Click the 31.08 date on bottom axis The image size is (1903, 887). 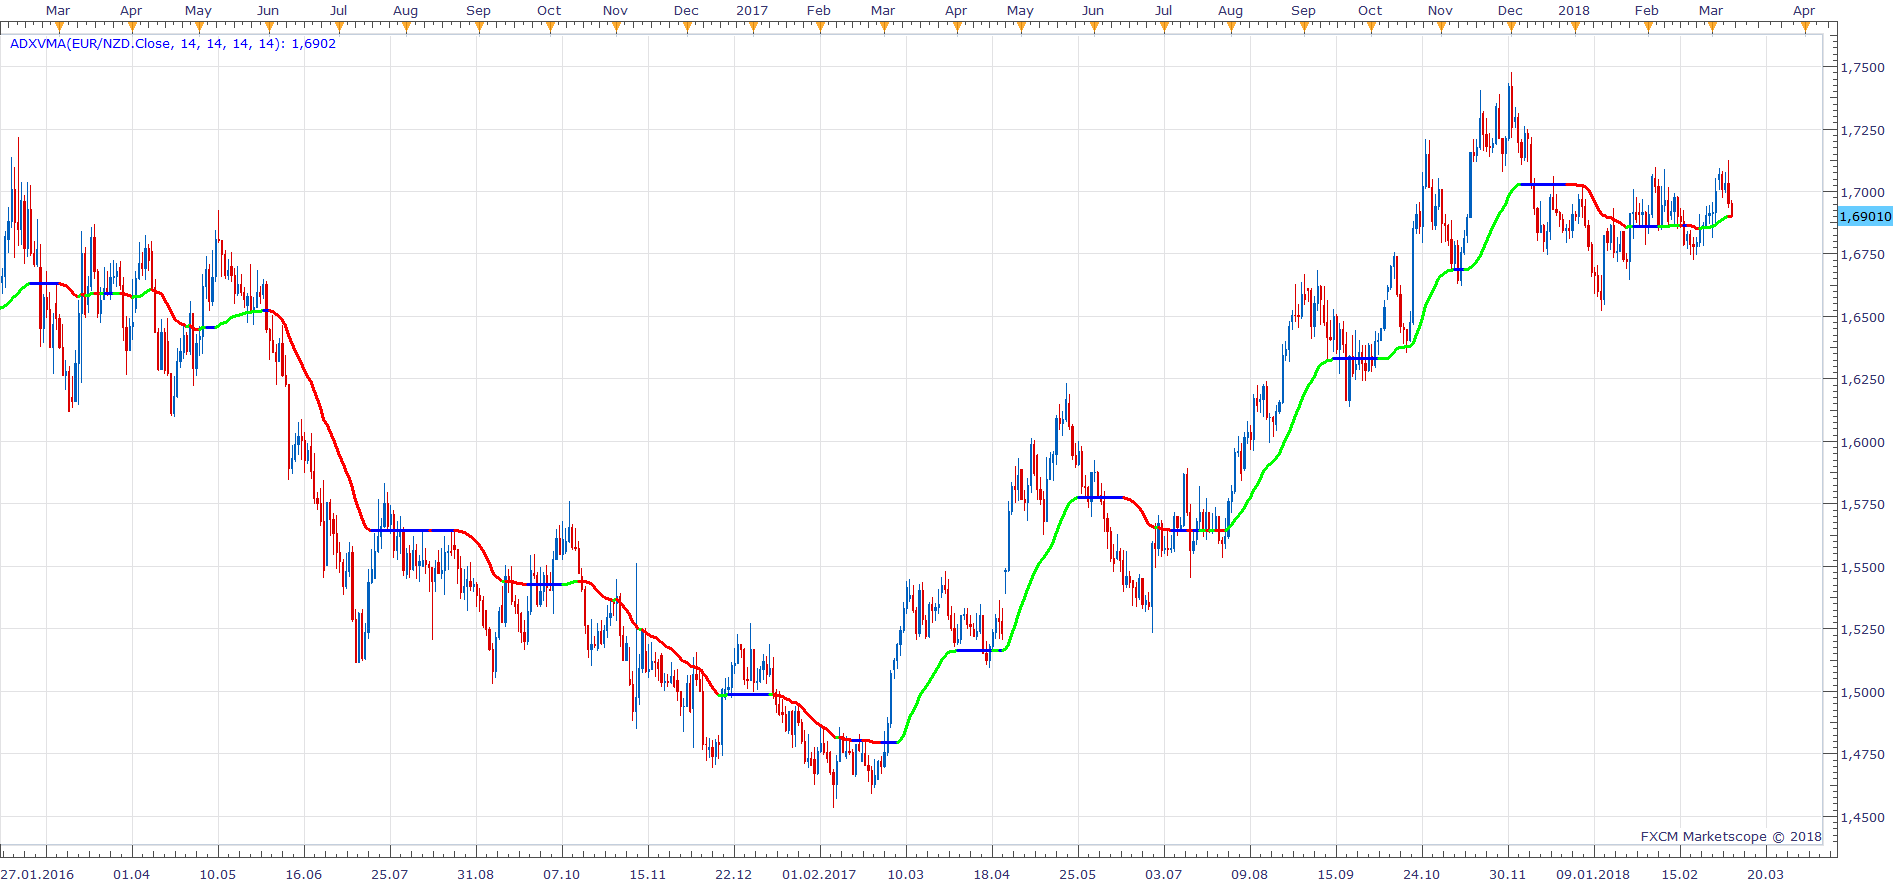(x=475, y=874)
